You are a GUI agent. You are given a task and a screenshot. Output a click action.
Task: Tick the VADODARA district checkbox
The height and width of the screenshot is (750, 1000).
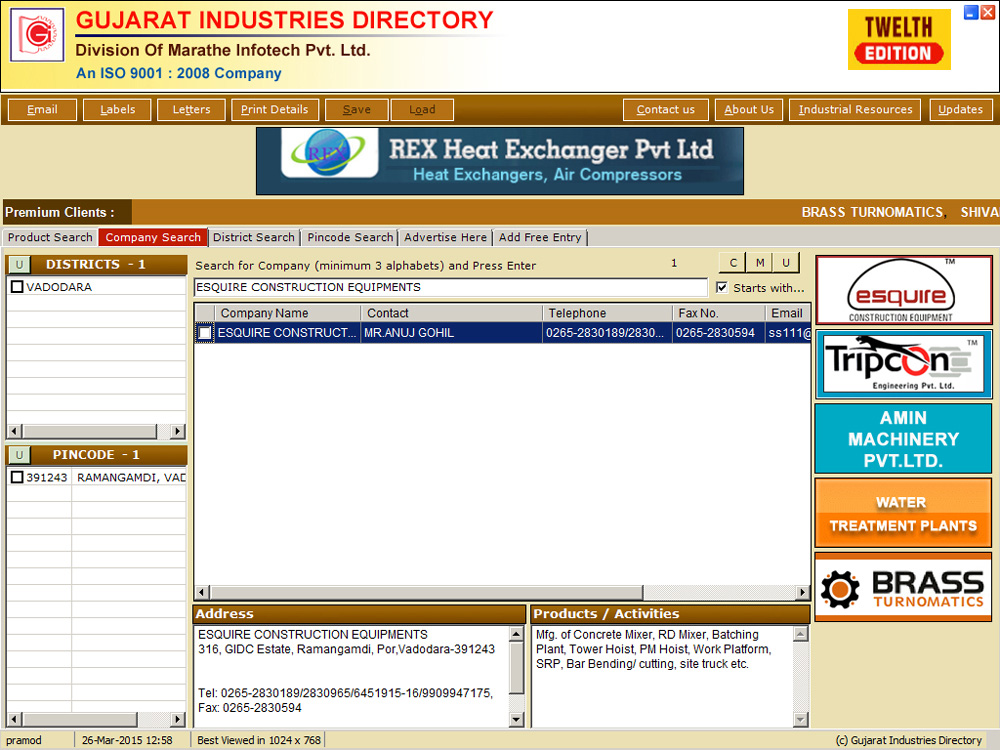point(17,287)
